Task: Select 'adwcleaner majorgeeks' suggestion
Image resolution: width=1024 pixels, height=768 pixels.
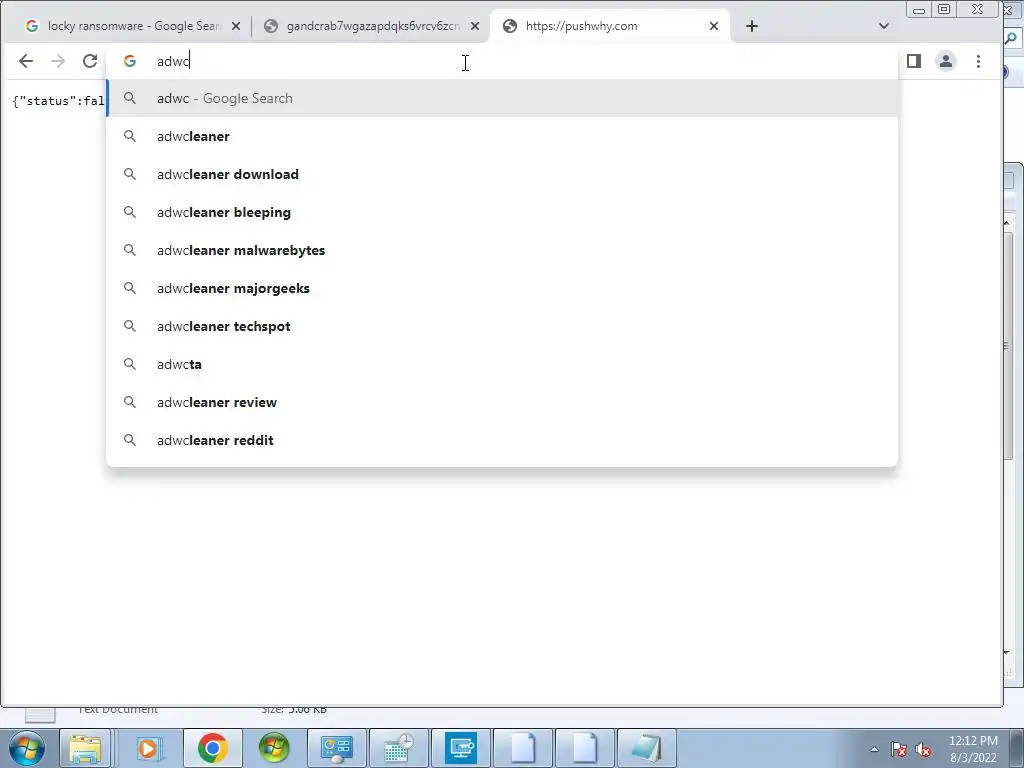Action: coord(502,288)
